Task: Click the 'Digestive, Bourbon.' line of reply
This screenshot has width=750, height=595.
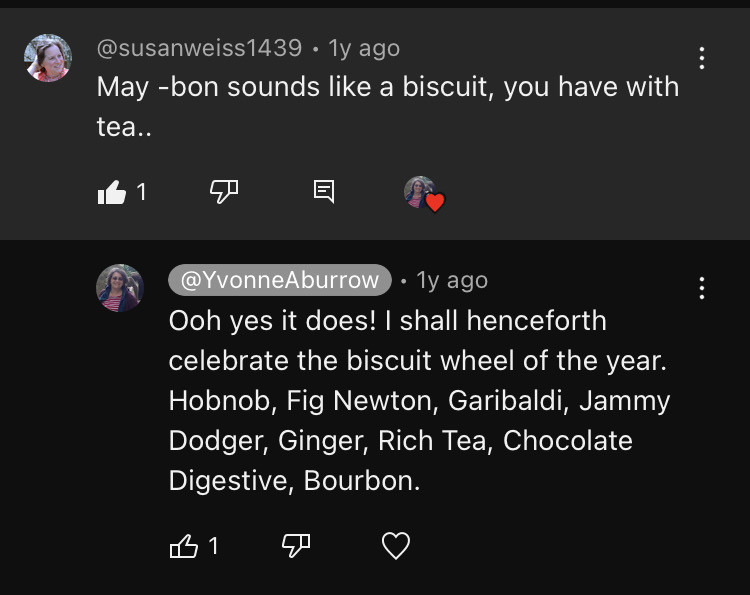Action: pyautogui.click(x=294, y=480)
